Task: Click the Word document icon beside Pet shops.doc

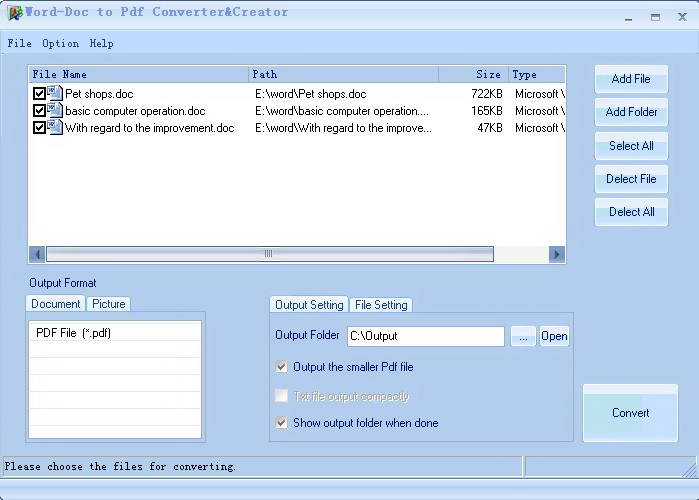Action: click(x=55, y=93)
